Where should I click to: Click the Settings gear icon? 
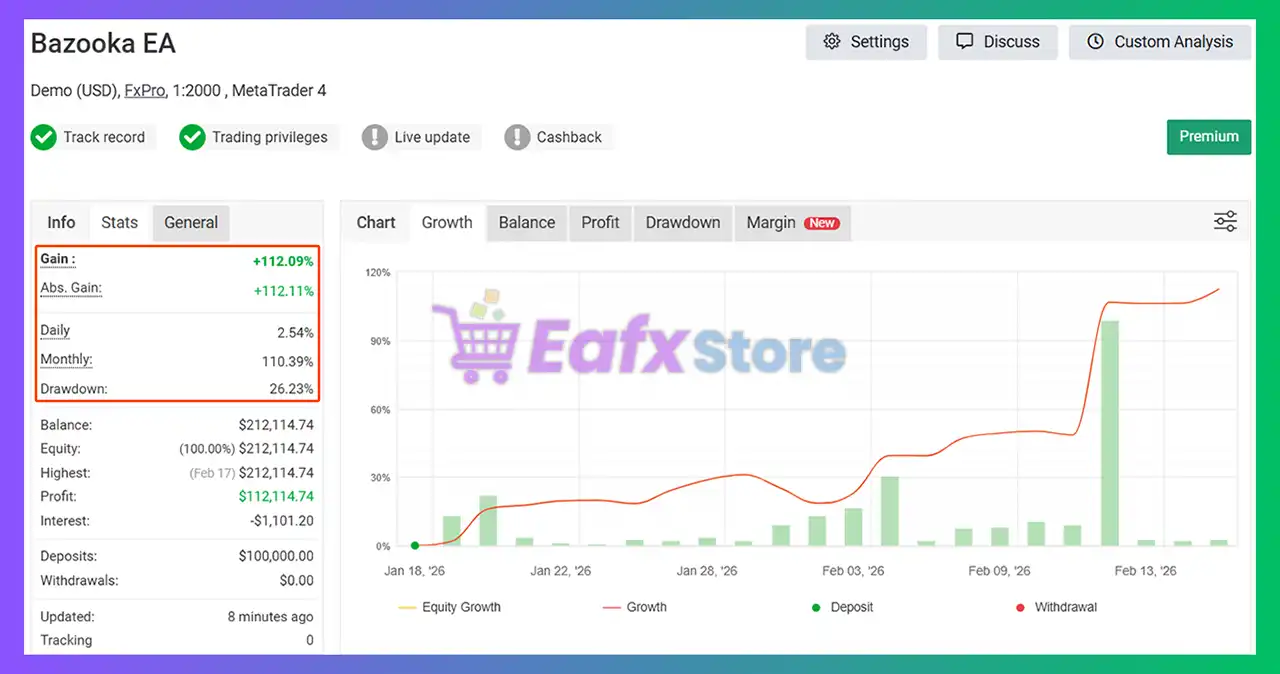coord(831,41)
